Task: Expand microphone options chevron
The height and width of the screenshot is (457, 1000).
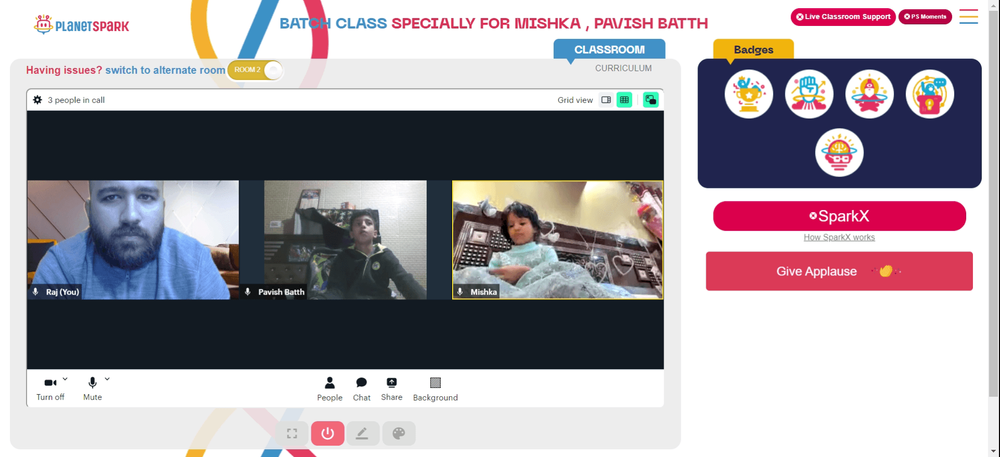Action: pos(107,379)
